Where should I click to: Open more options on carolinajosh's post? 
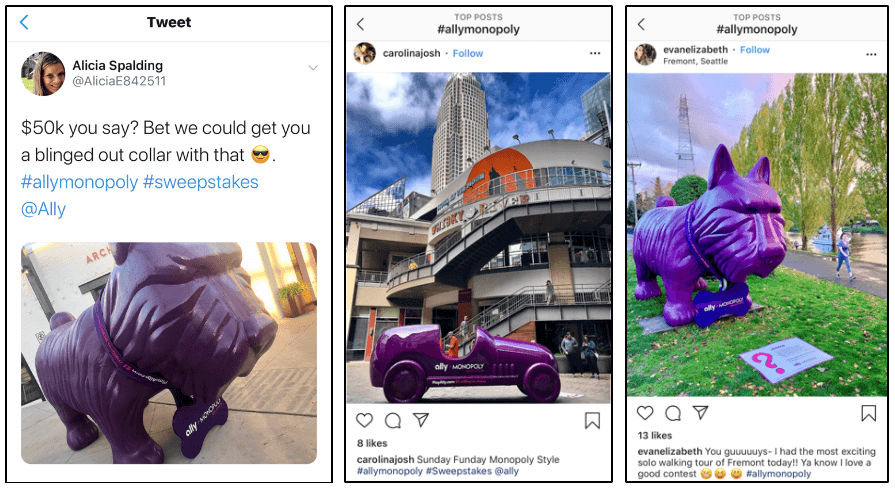pyautogui.click(x=595, y=53)
